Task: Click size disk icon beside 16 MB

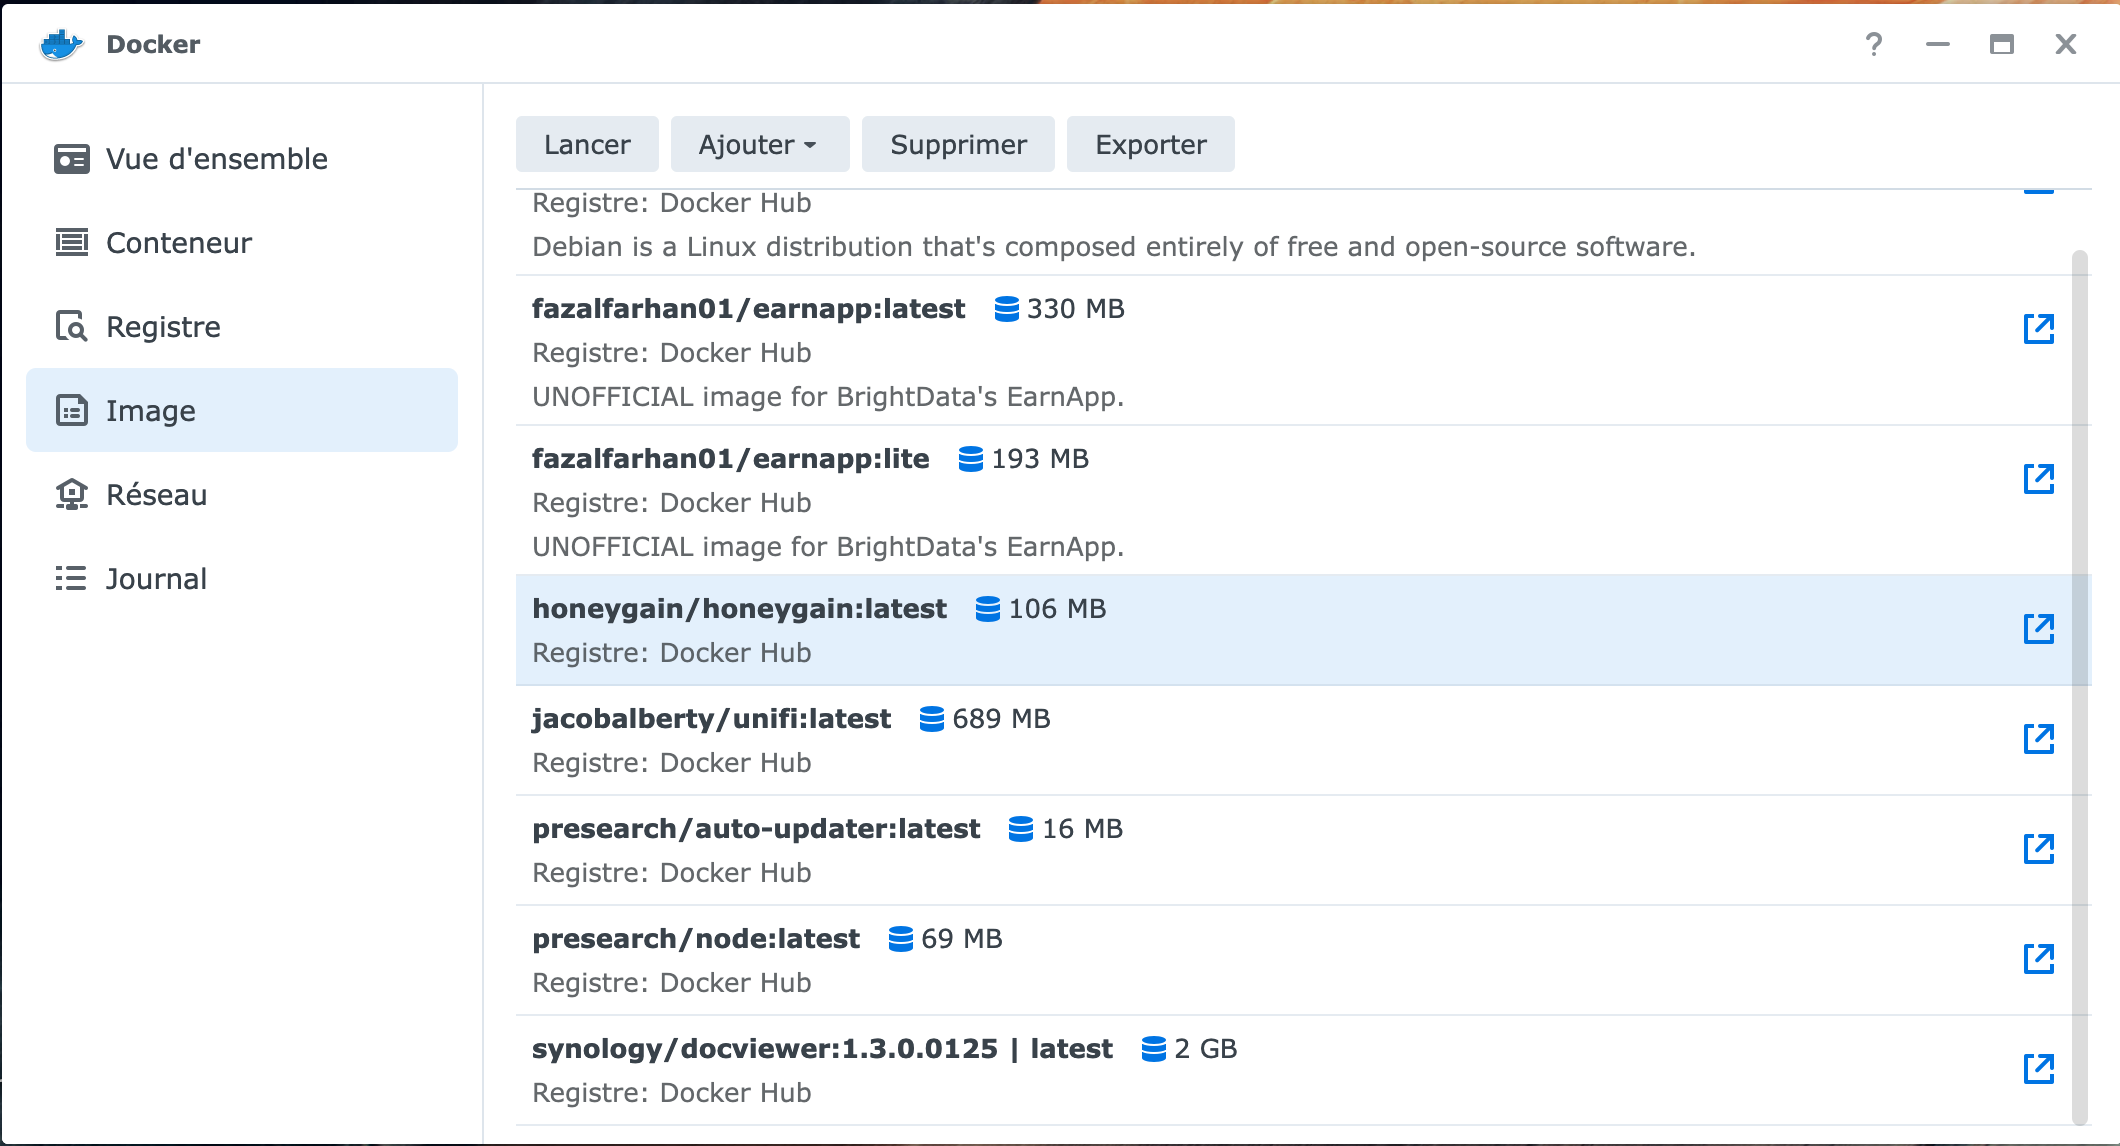Action: click(1021, 829)
